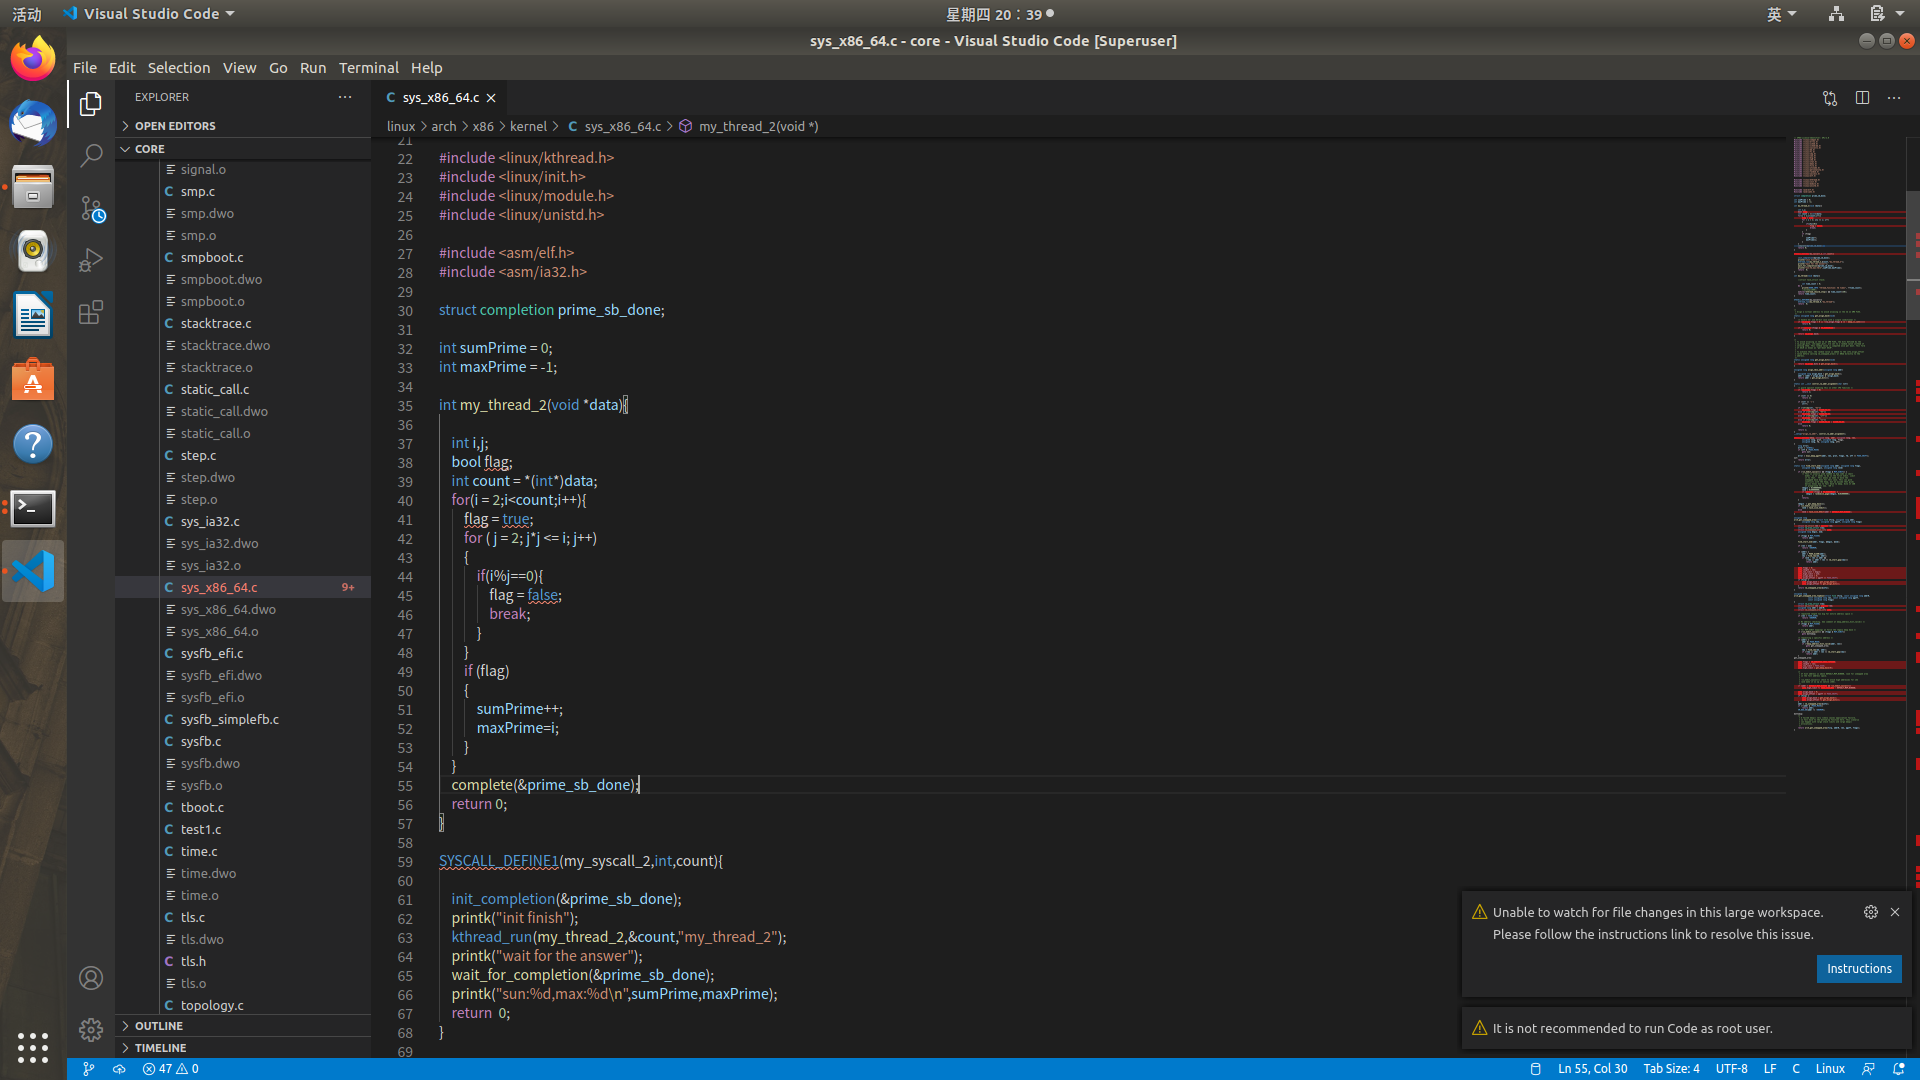Expand the Timeline section
1920x1080 pixels.
point(243,1048)
